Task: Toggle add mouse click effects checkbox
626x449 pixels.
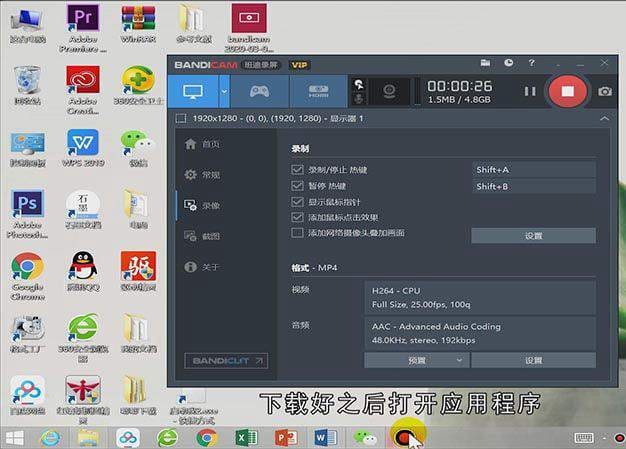Action: click(297, 217)
